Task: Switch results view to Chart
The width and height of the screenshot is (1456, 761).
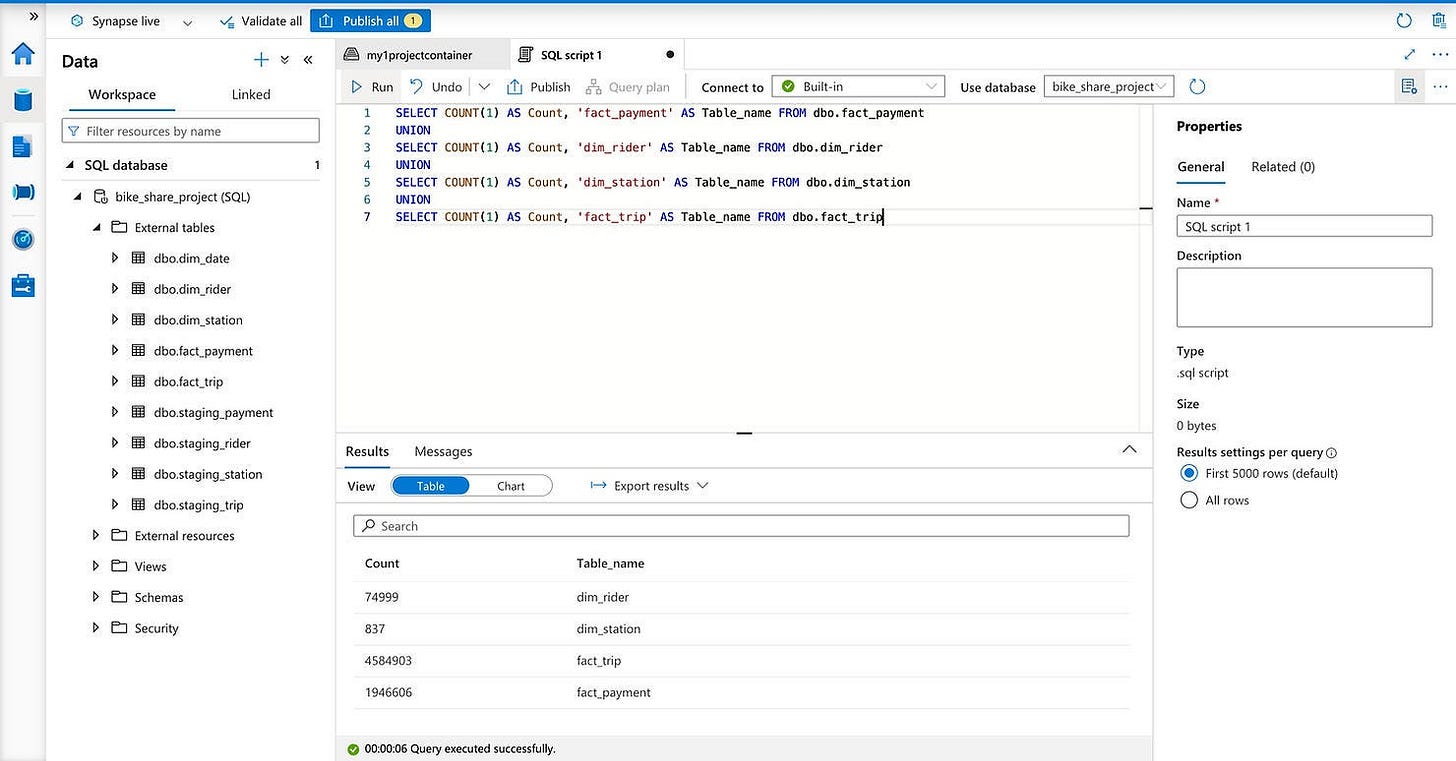Action: click(x=511, y=486)
